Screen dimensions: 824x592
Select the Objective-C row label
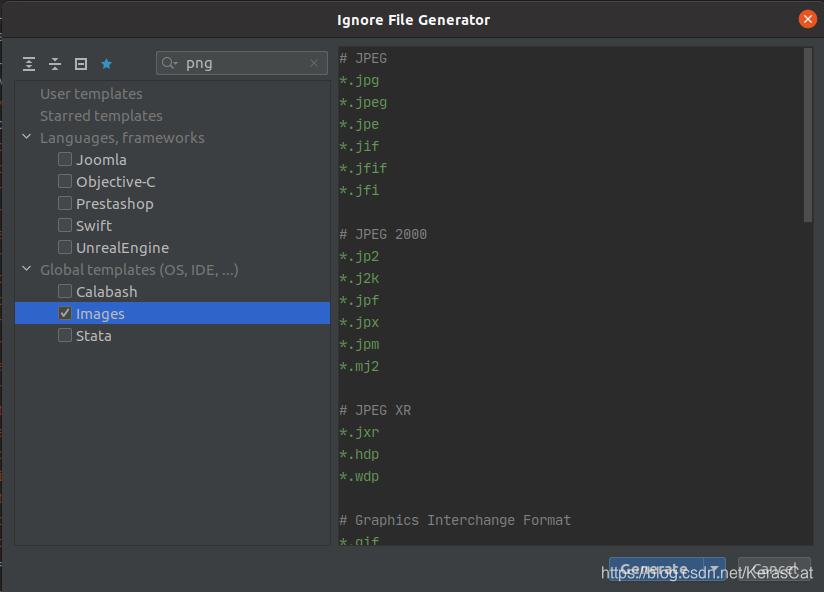point(116,182)
